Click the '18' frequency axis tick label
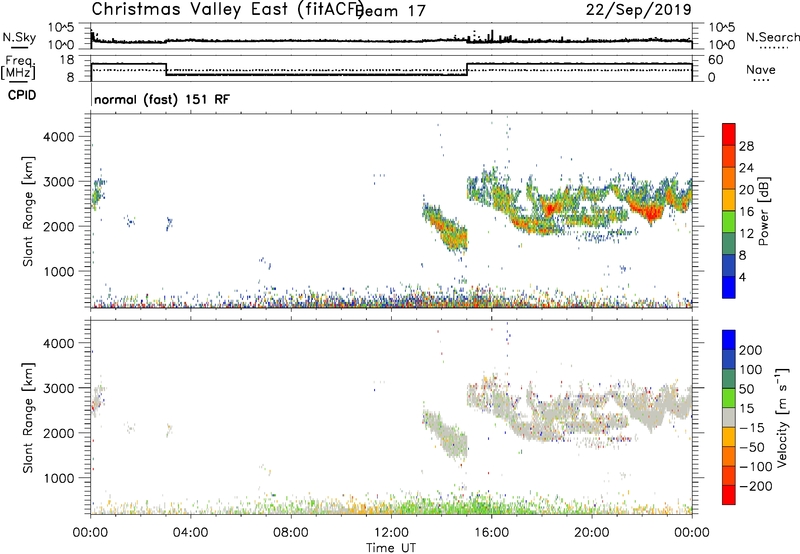800x554 pixels. pyautogui.click(x=68, y=60)
